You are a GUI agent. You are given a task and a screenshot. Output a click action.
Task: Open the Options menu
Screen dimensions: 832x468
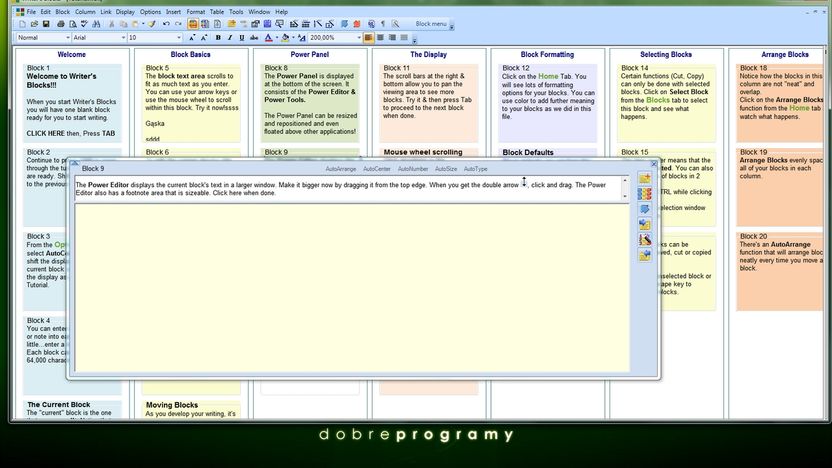point(150,12)
